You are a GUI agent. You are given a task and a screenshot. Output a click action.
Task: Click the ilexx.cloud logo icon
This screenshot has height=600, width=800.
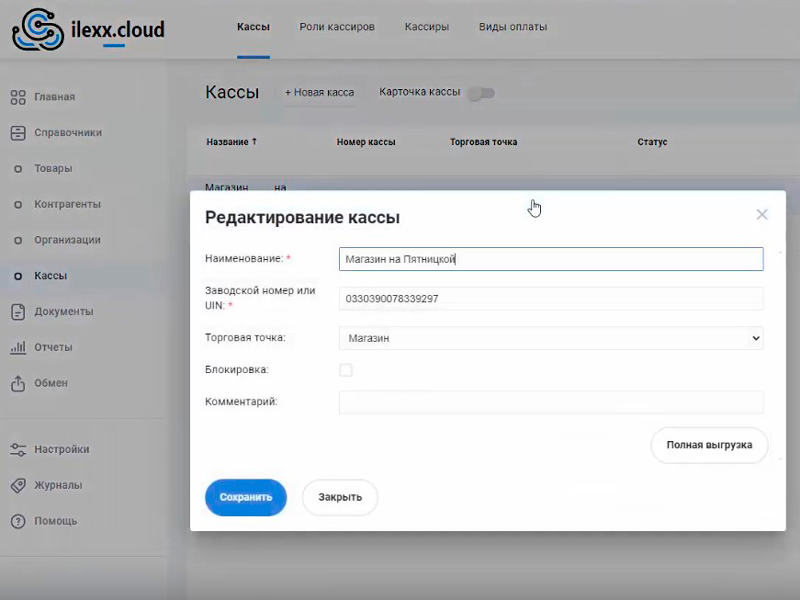37,30
